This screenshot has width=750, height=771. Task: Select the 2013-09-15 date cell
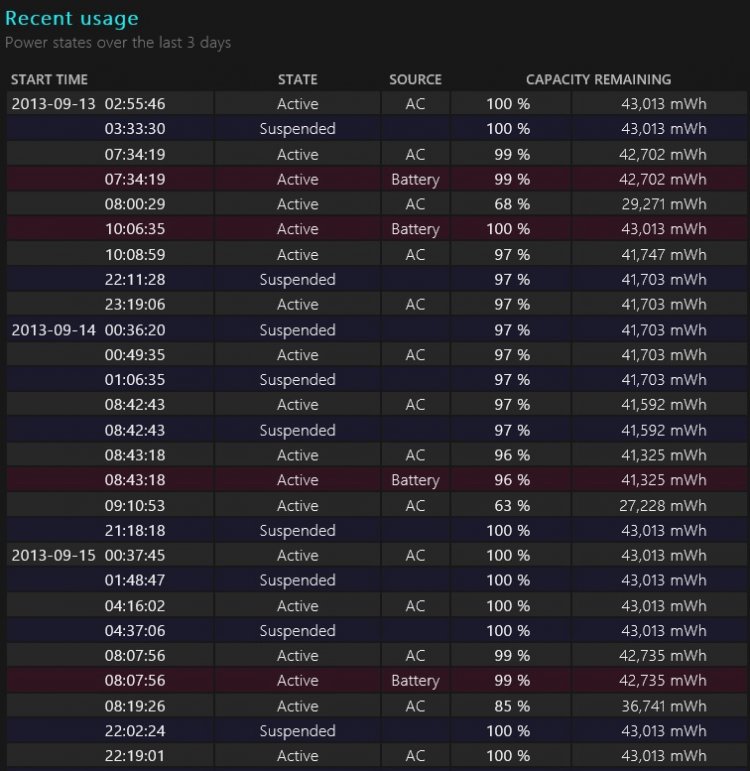52,556
